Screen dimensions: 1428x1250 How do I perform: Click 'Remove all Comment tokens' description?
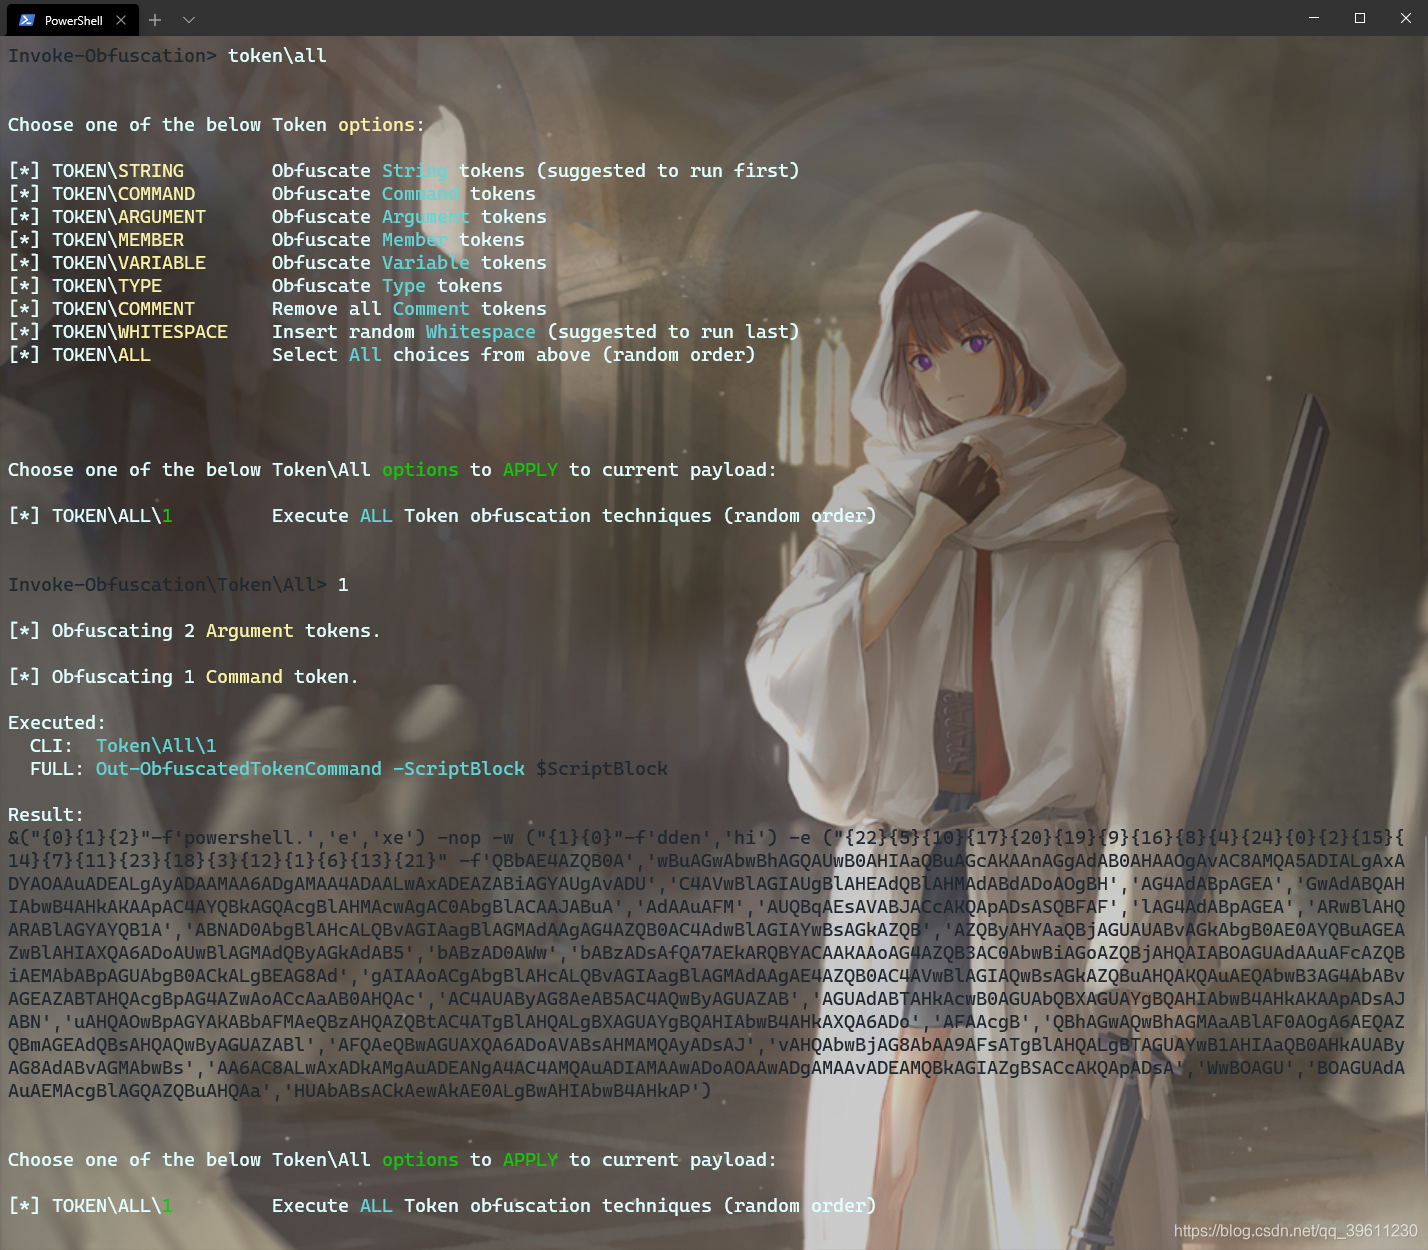tap(409, 309)
